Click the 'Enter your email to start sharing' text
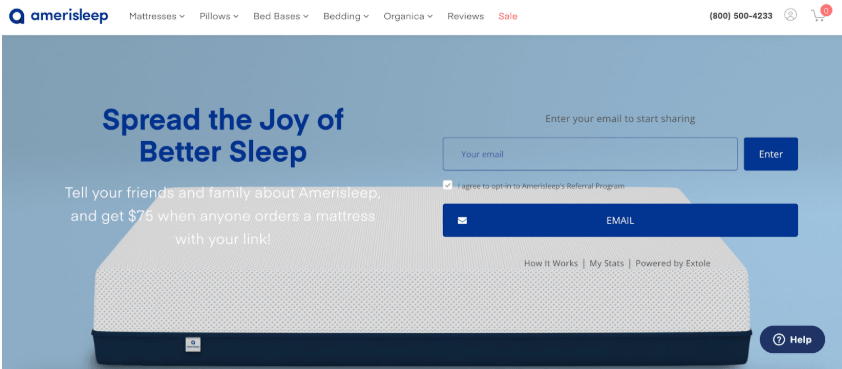 (620, 119)
